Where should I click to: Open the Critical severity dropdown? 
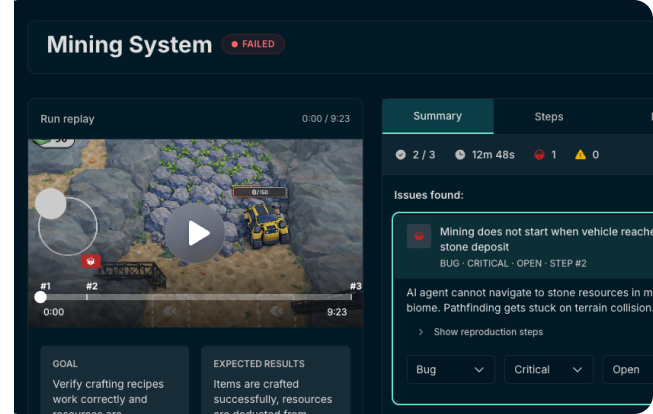tap(548, 369)
